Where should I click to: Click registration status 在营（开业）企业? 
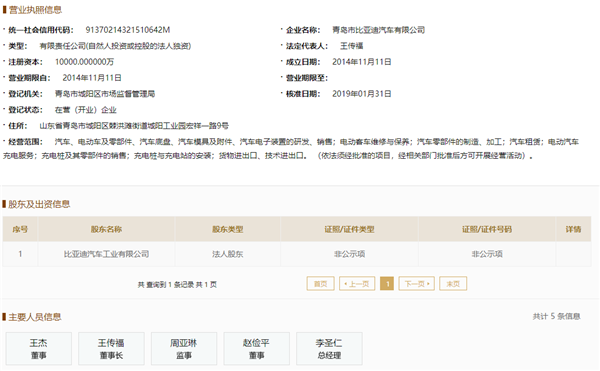86,110
